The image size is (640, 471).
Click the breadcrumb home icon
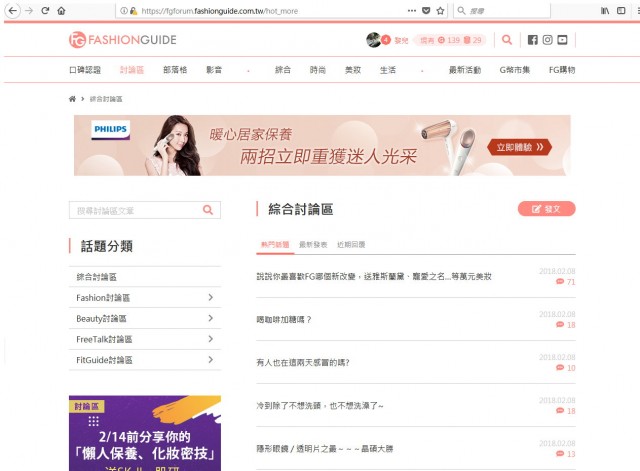[x=72, y=99]
